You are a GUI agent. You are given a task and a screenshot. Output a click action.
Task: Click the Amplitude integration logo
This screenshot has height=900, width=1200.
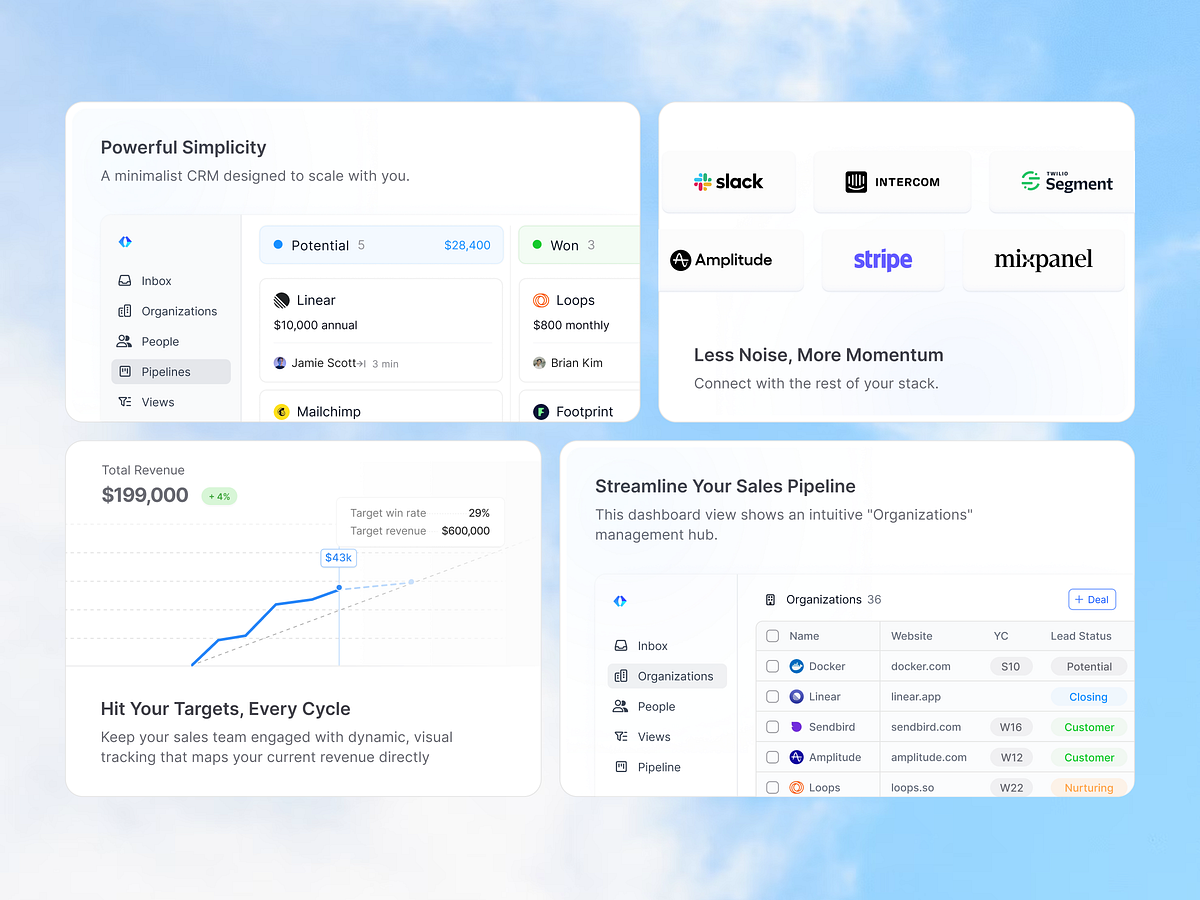pyautogui.click(x=721, y=260)
